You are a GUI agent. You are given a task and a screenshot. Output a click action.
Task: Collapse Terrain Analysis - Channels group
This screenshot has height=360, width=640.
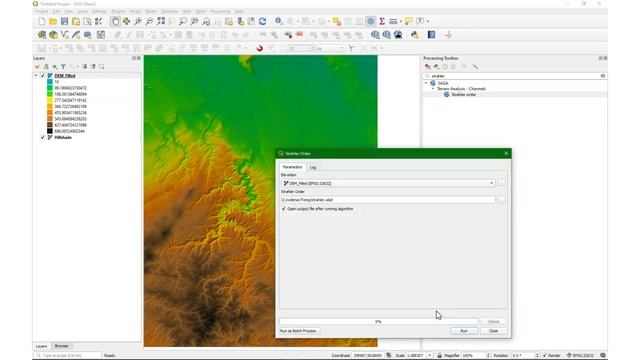tap(433, 89)
